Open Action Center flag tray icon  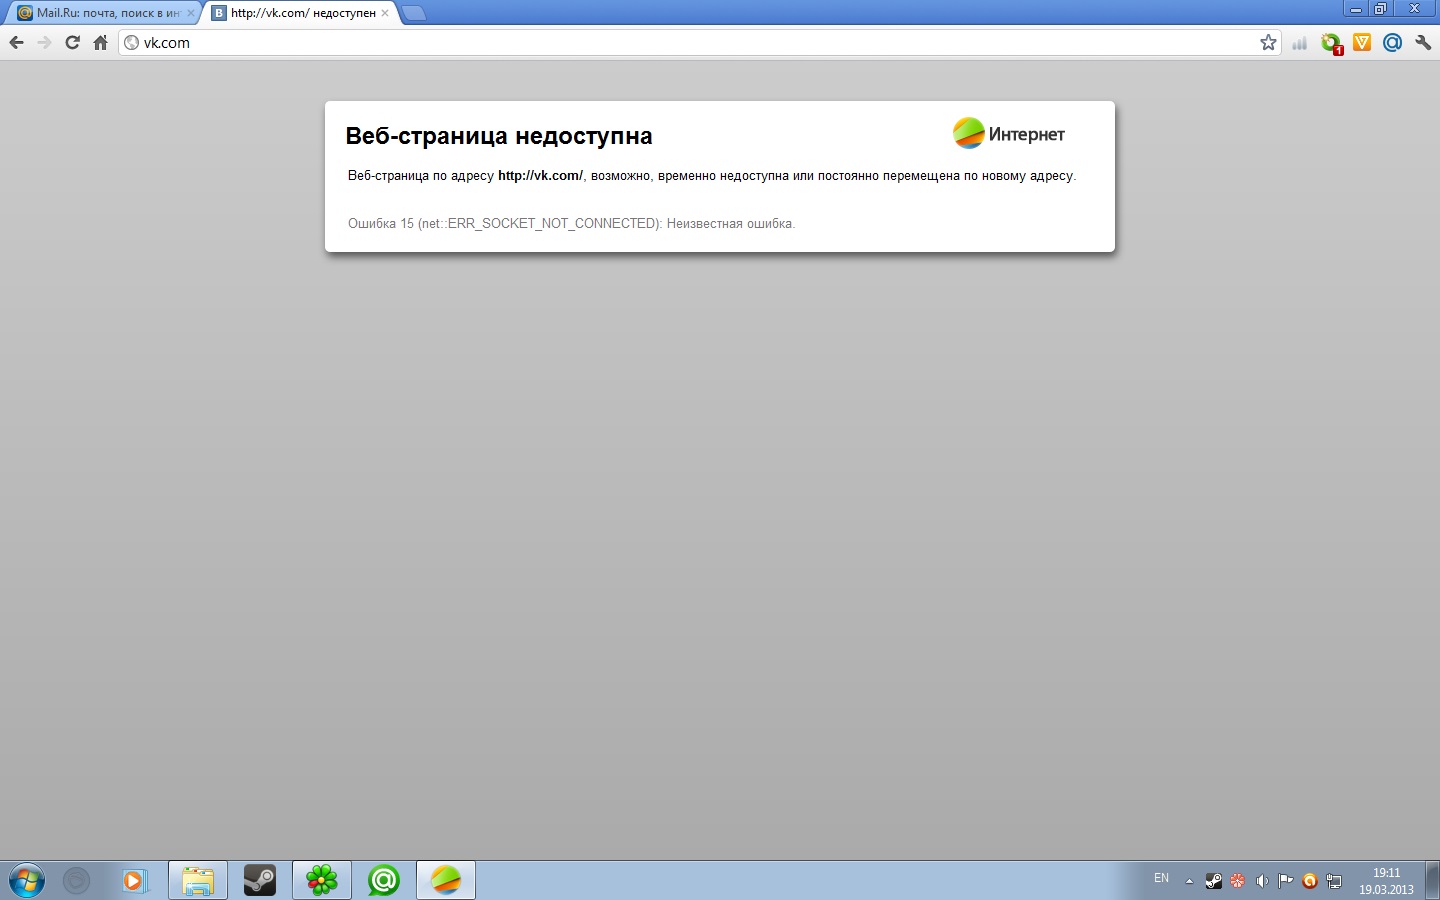point(1286,881)
